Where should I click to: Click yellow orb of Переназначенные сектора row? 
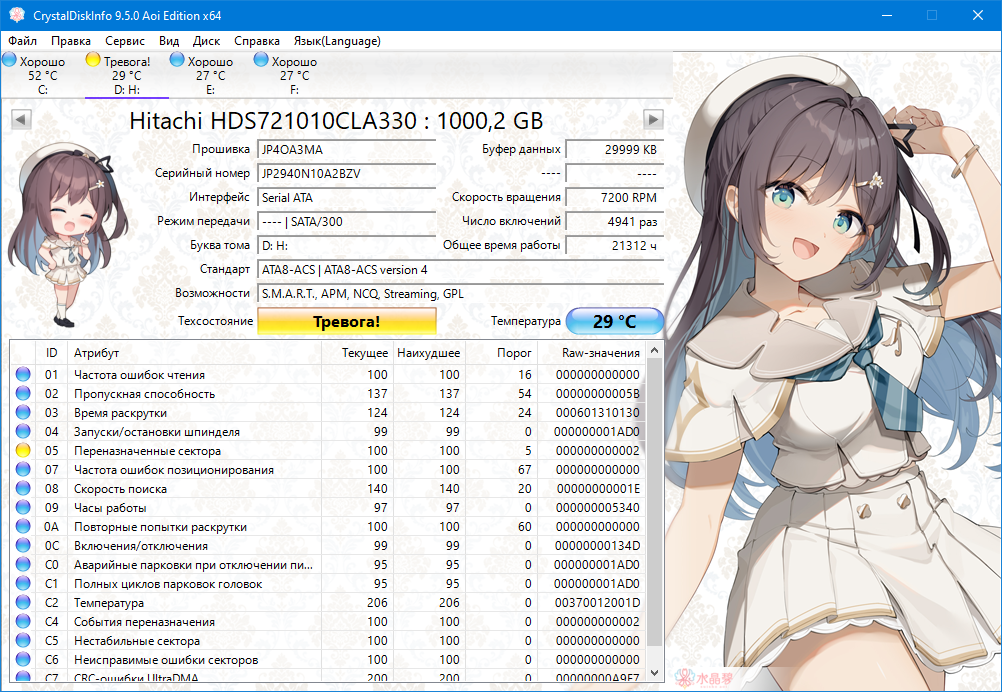point(23,450)
